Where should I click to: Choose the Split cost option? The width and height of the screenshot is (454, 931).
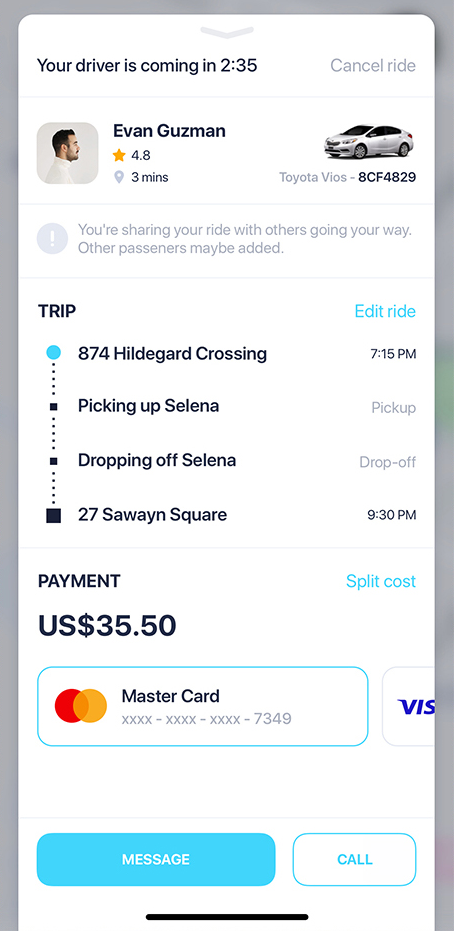tap(381, 581)
